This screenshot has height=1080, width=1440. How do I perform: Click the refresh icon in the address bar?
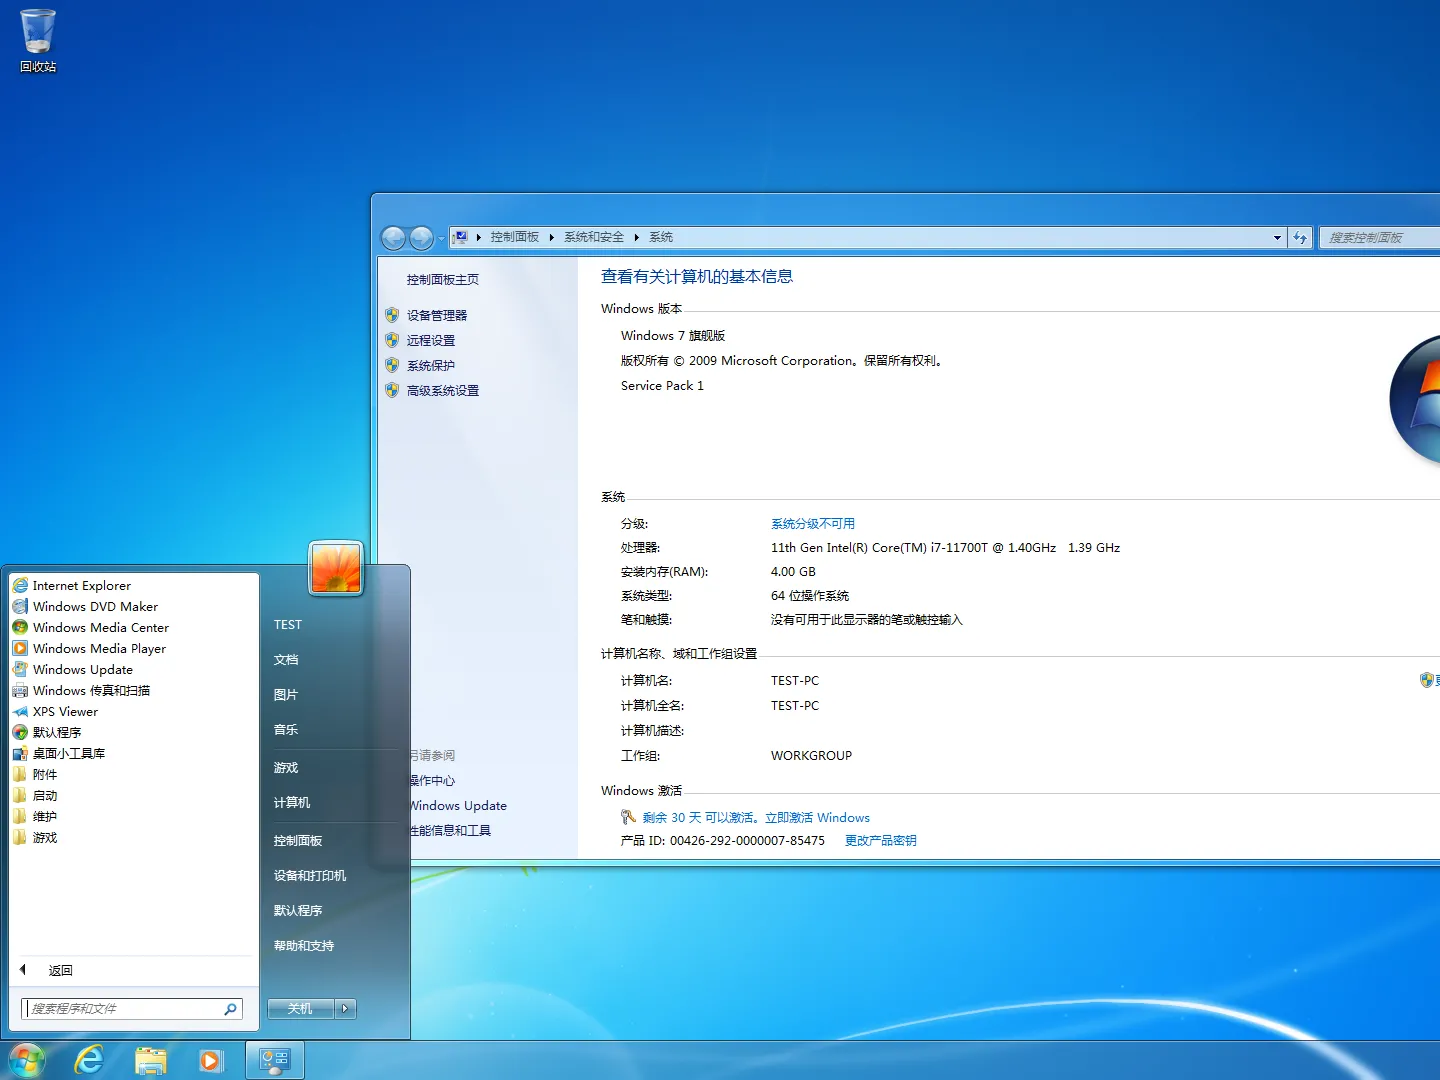point(1299,237)
